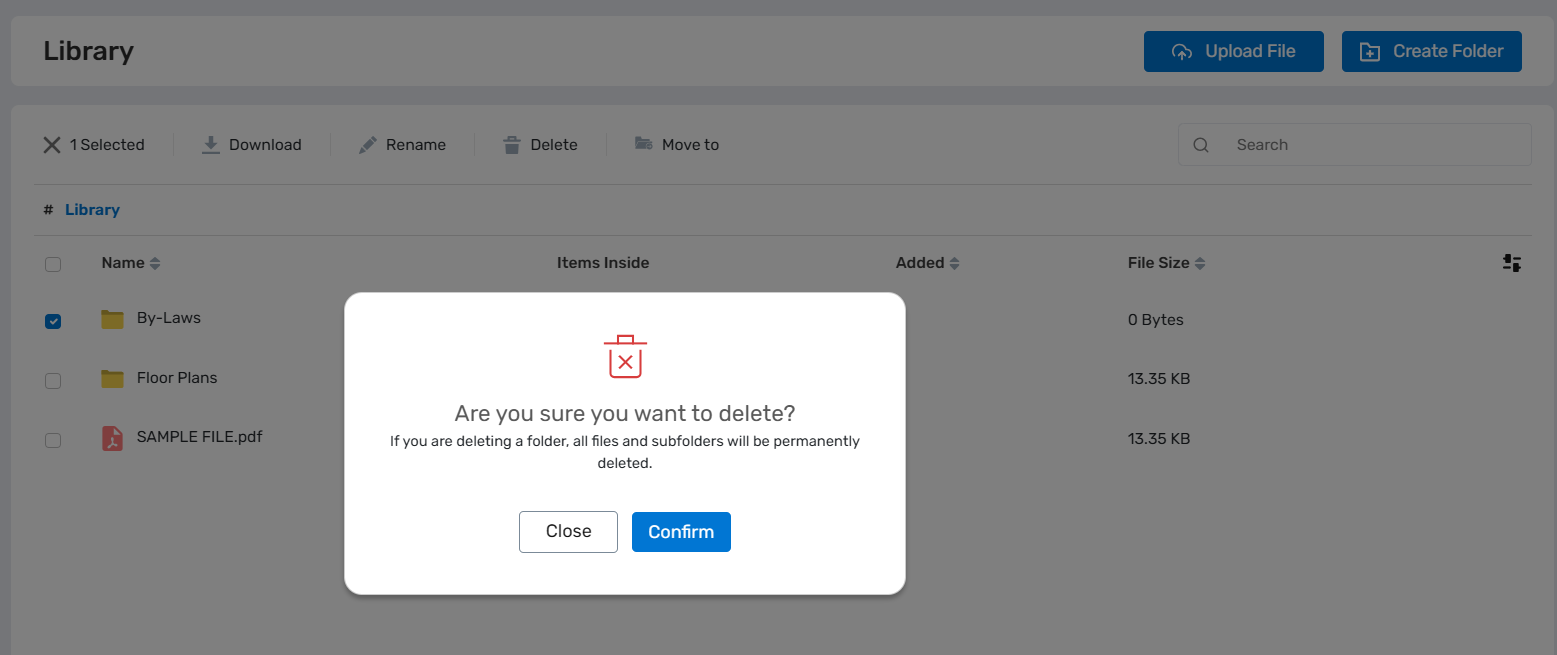This screenshot has width=1557, height=655.
Task: Click the search magnifier icon
Action: (x=1201, y=145)
